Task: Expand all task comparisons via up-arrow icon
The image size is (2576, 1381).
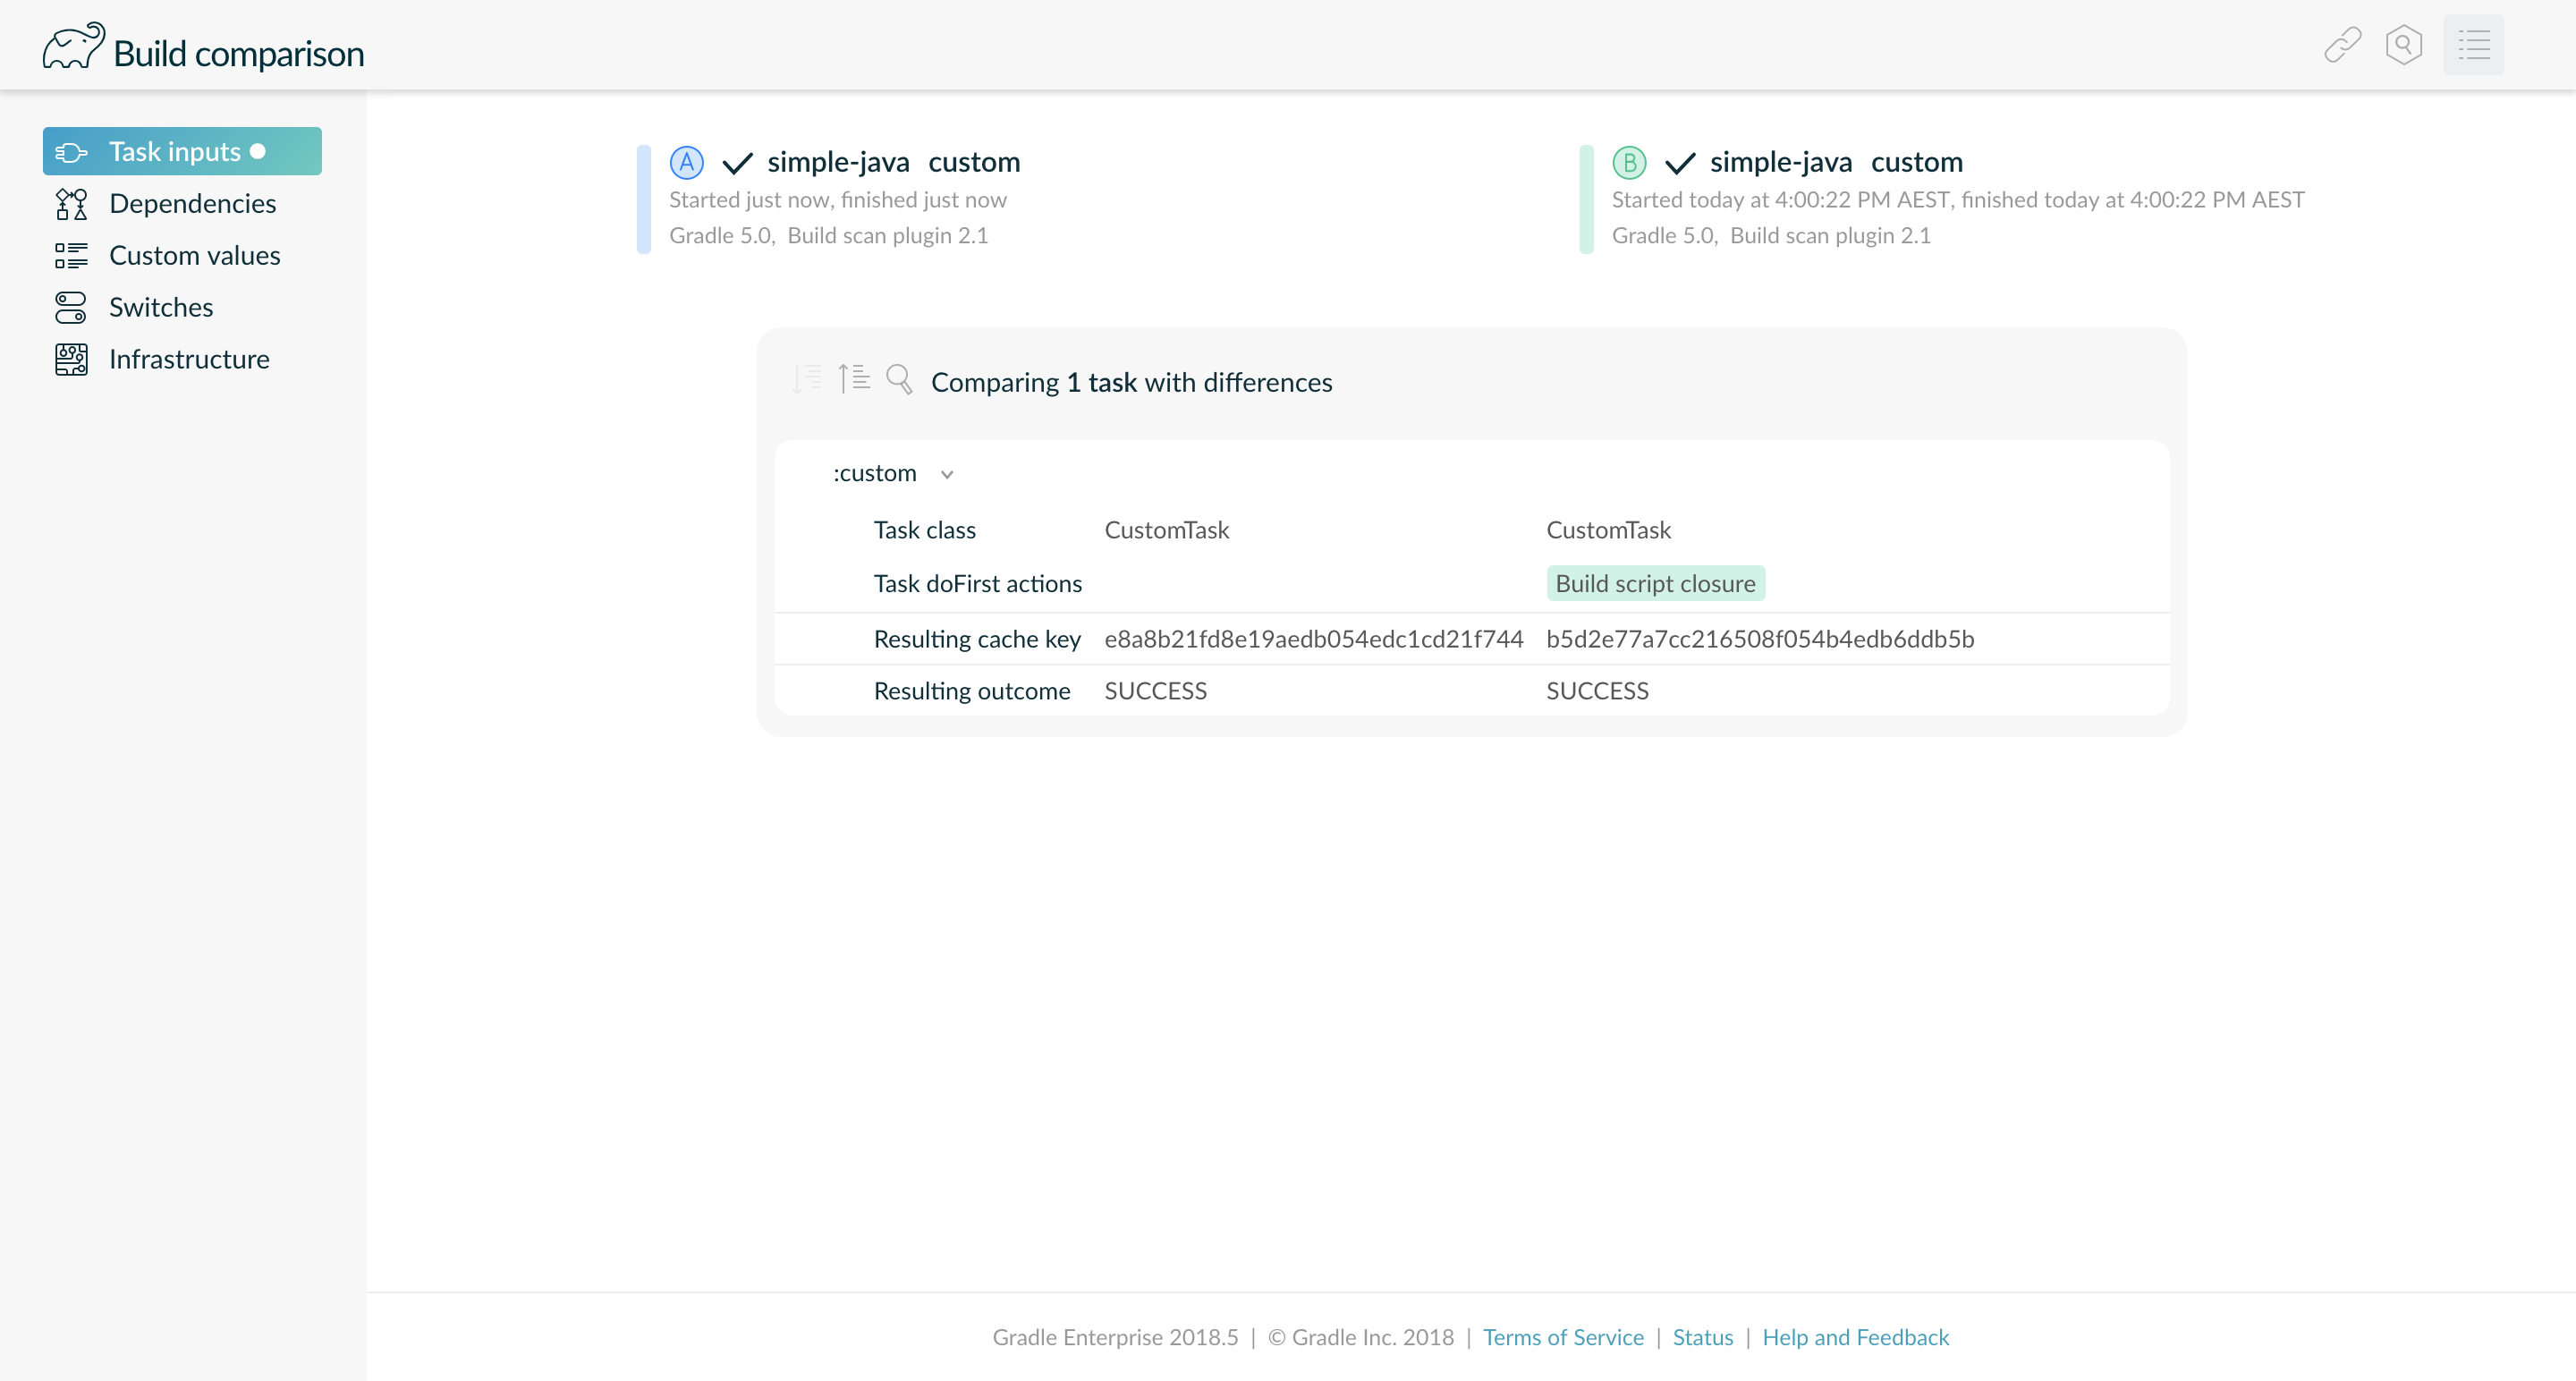Action: 854,379
